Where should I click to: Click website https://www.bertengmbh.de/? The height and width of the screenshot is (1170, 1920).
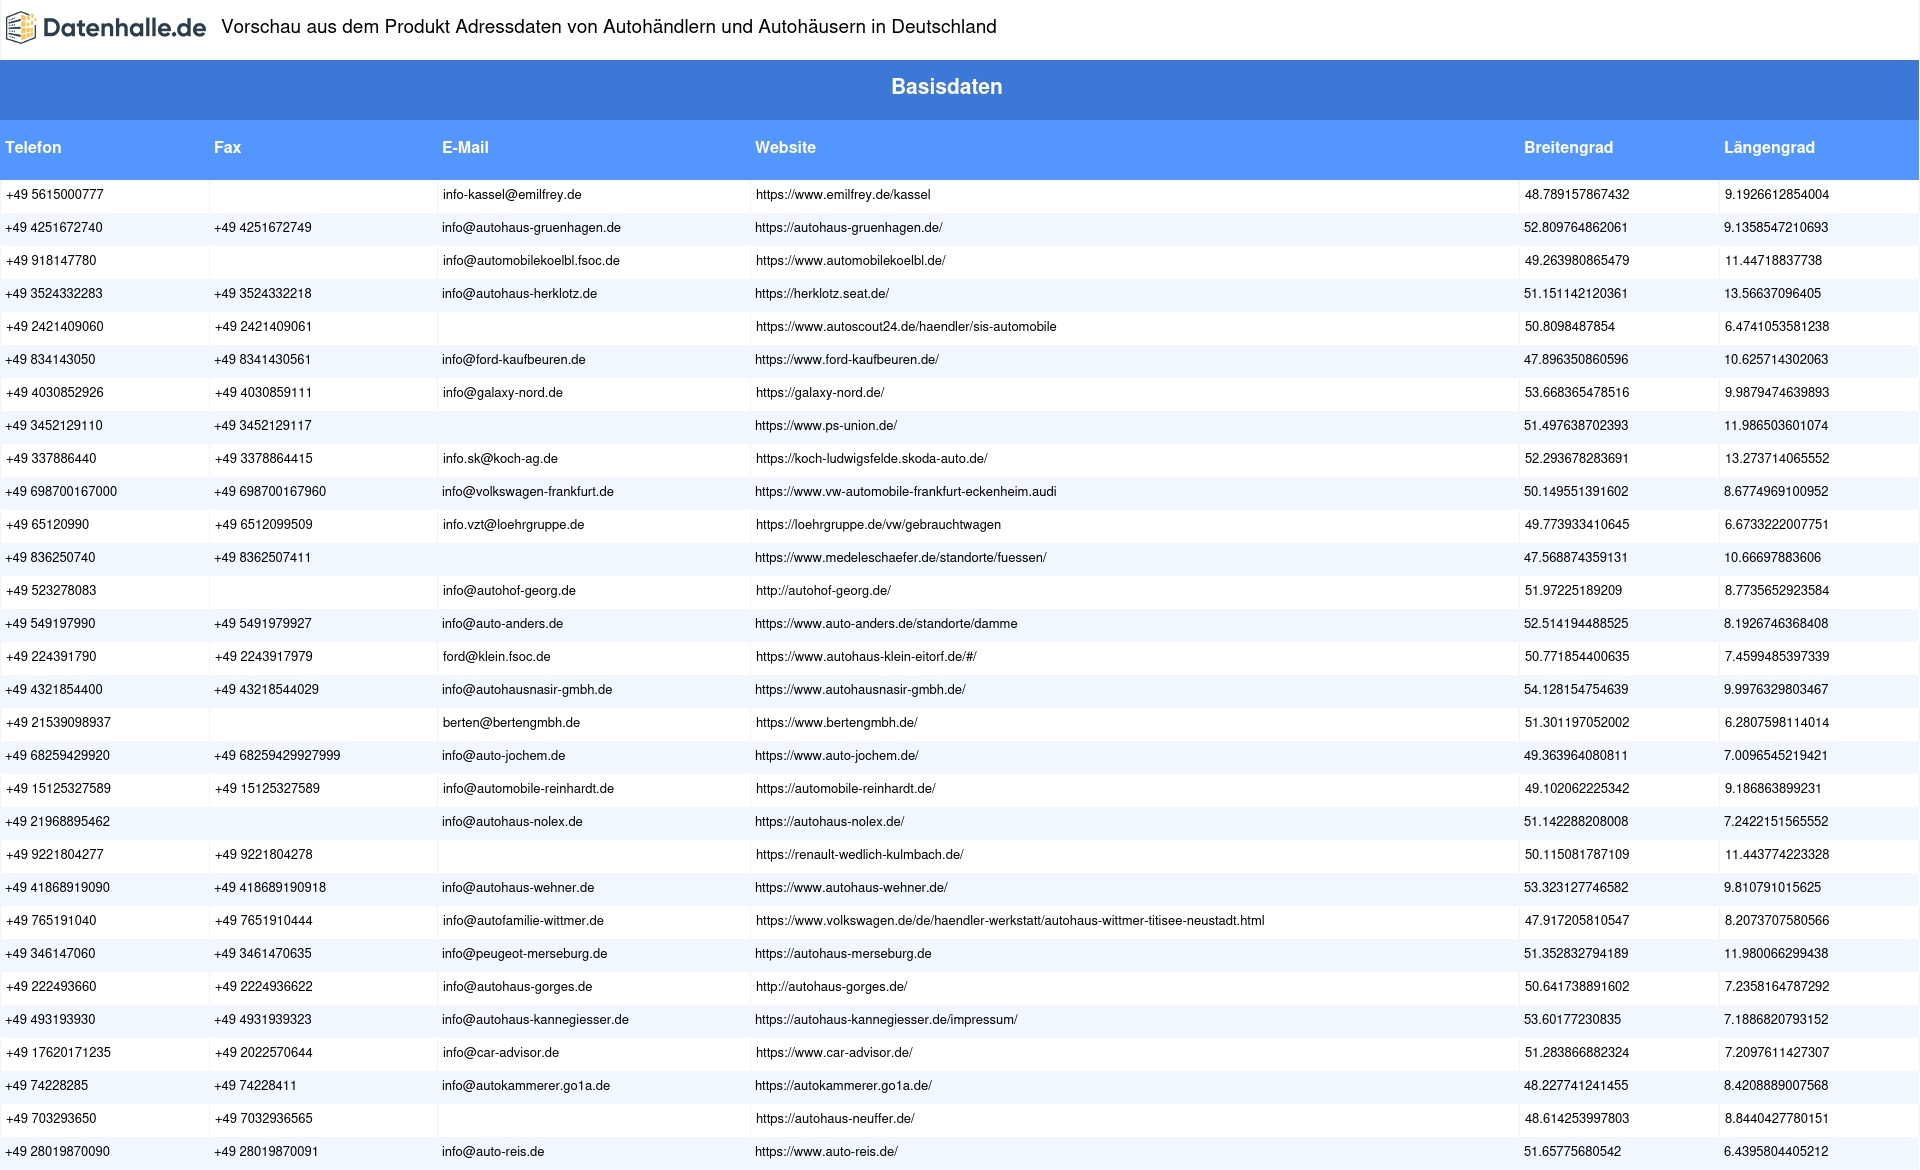pyautogui.click(x=836, y=723)
